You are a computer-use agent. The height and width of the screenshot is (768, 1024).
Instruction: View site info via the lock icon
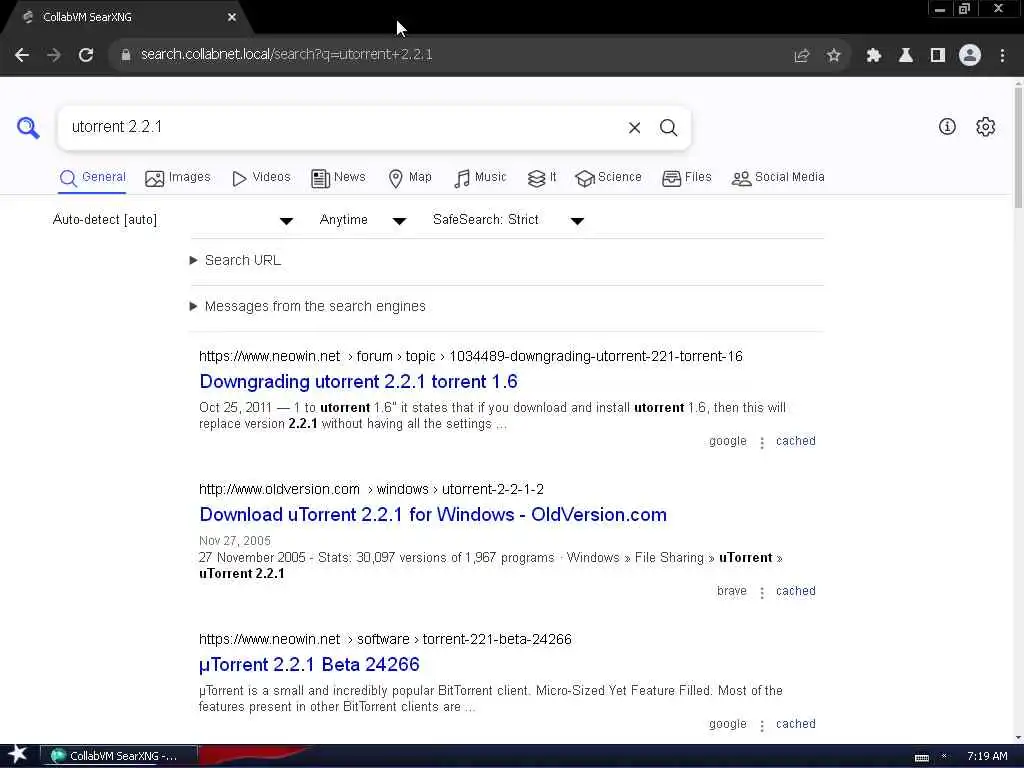coord(125,55)
